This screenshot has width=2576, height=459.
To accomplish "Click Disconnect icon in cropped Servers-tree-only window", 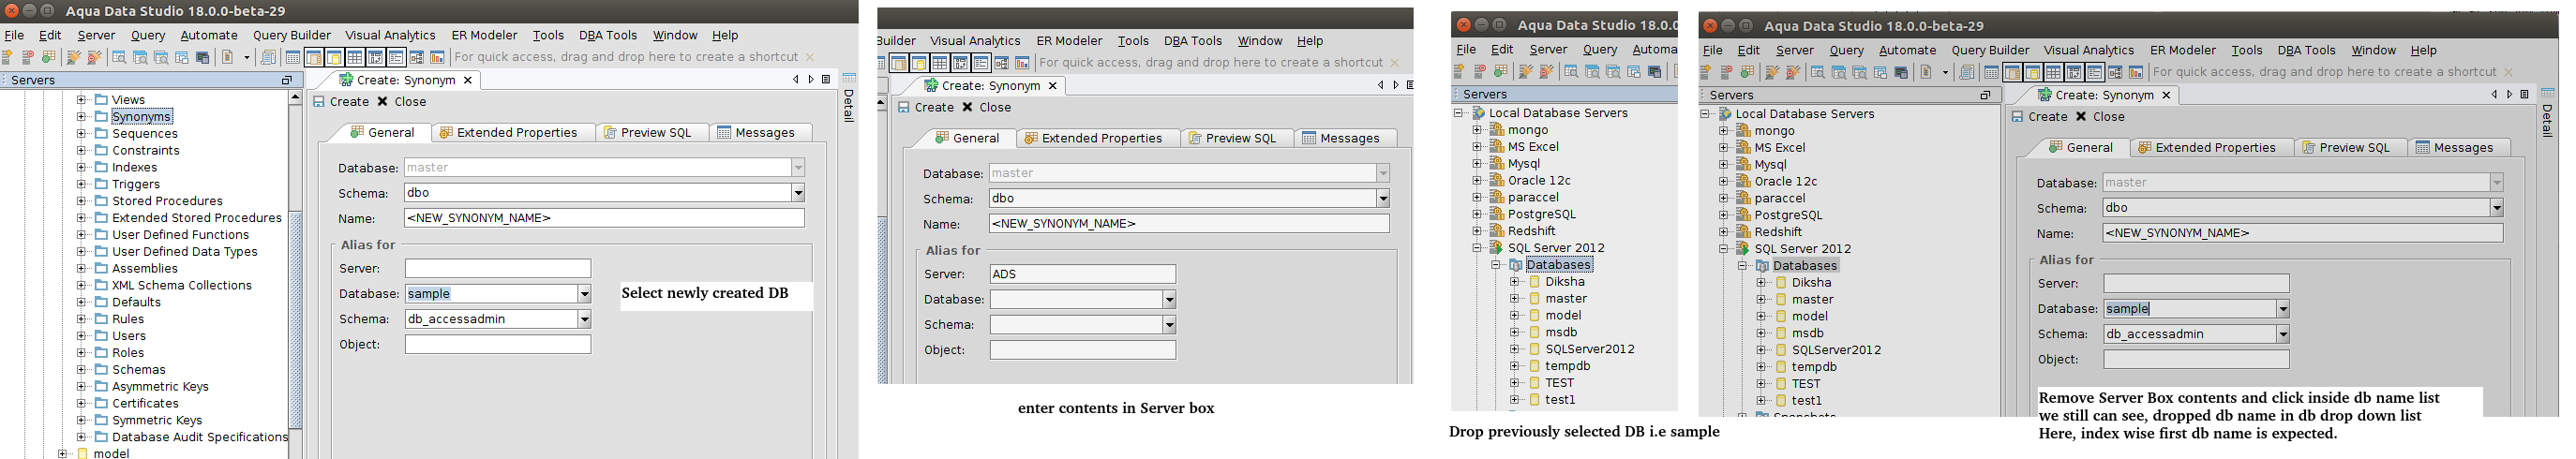I will pyautogui.click(x=1545, y=72).
